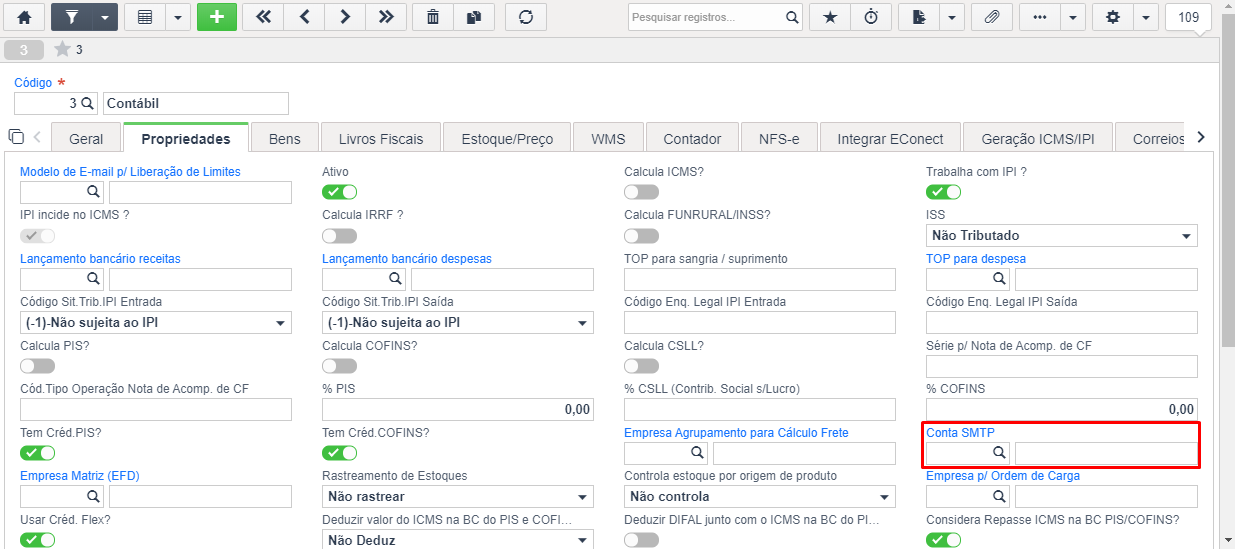The width and height of the screenshot is (1235, 549).
Task: Search Código with the magnifier icon
Action: (87, 103)
